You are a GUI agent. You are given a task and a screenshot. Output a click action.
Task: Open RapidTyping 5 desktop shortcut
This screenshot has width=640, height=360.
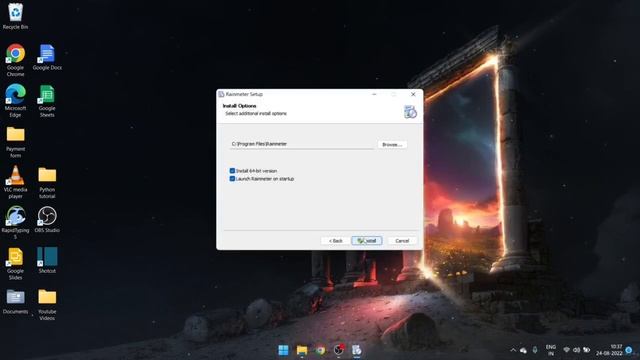coord(16,222)
